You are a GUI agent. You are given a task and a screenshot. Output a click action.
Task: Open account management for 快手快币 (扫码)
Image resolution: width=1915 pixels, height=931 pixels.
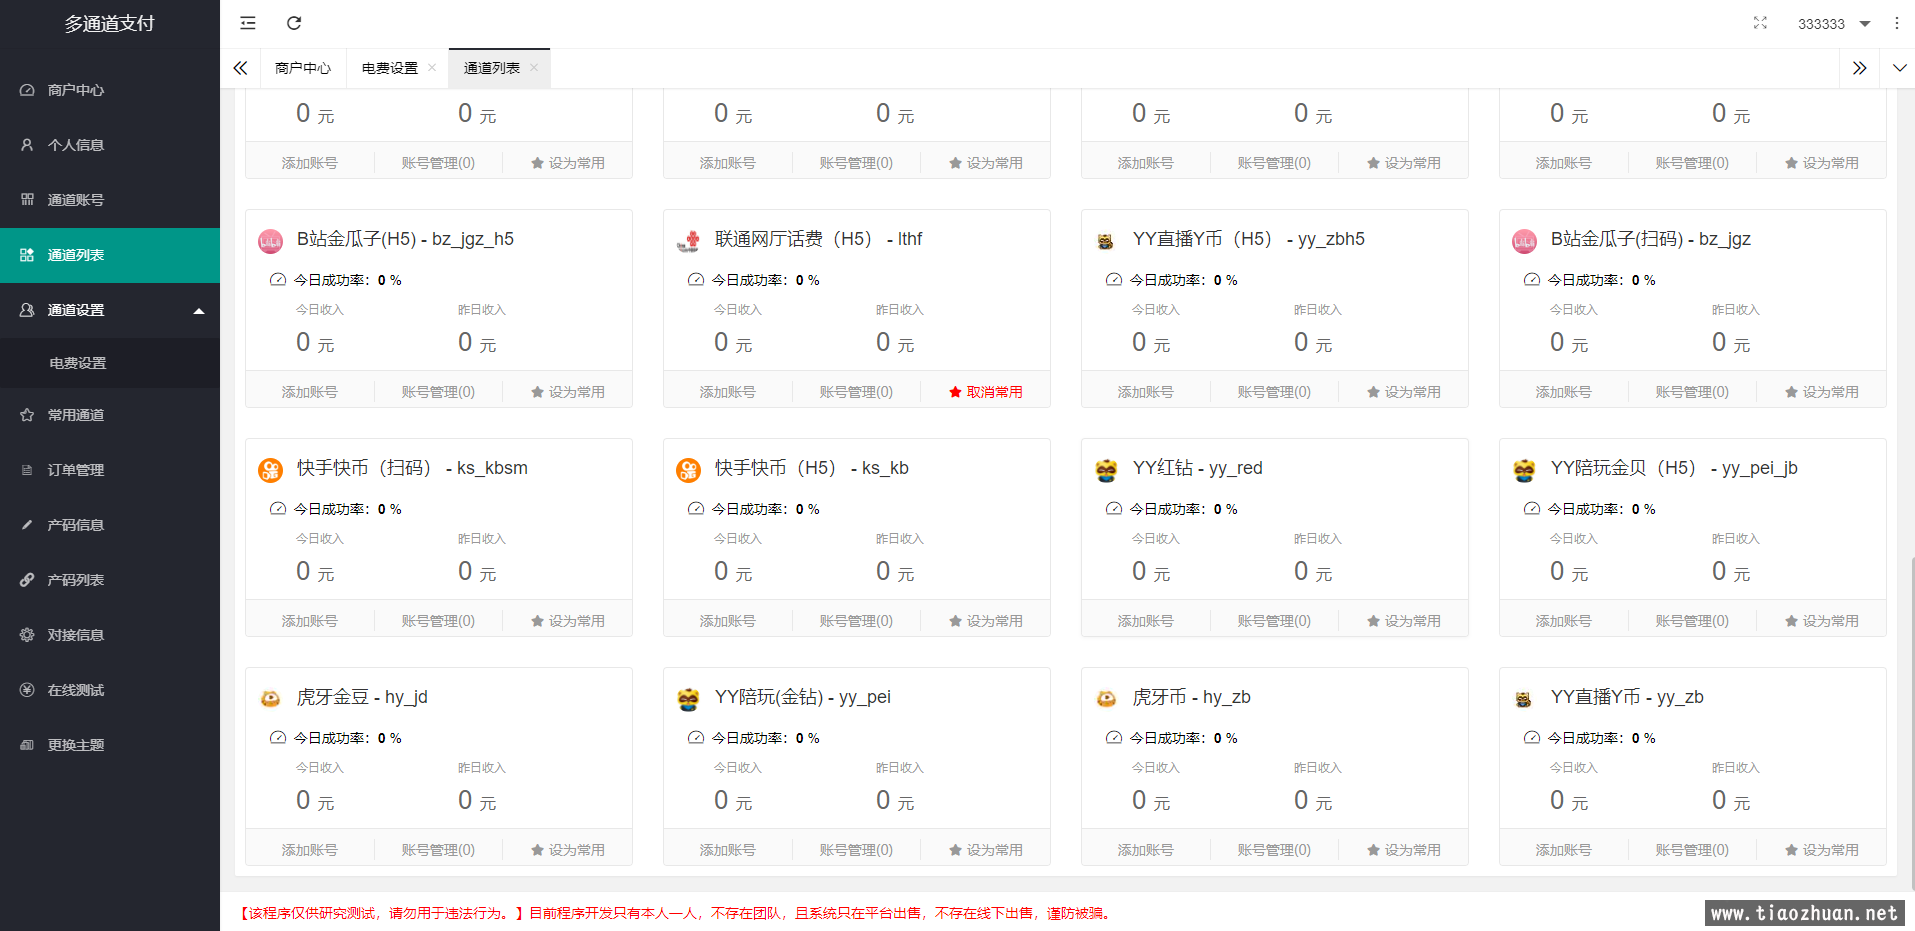point(438,621)
